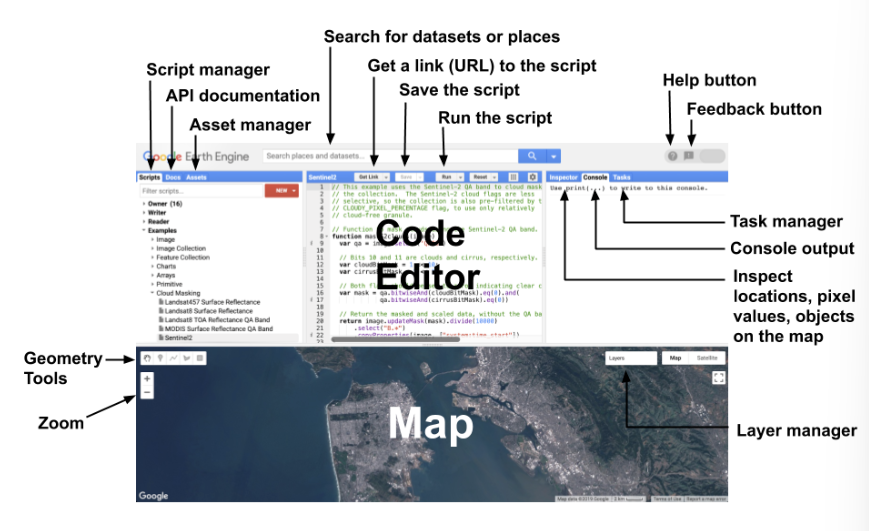Expand the Image examples folder
The width and height of the screenshot is (869, 531).
pos(152,239)
